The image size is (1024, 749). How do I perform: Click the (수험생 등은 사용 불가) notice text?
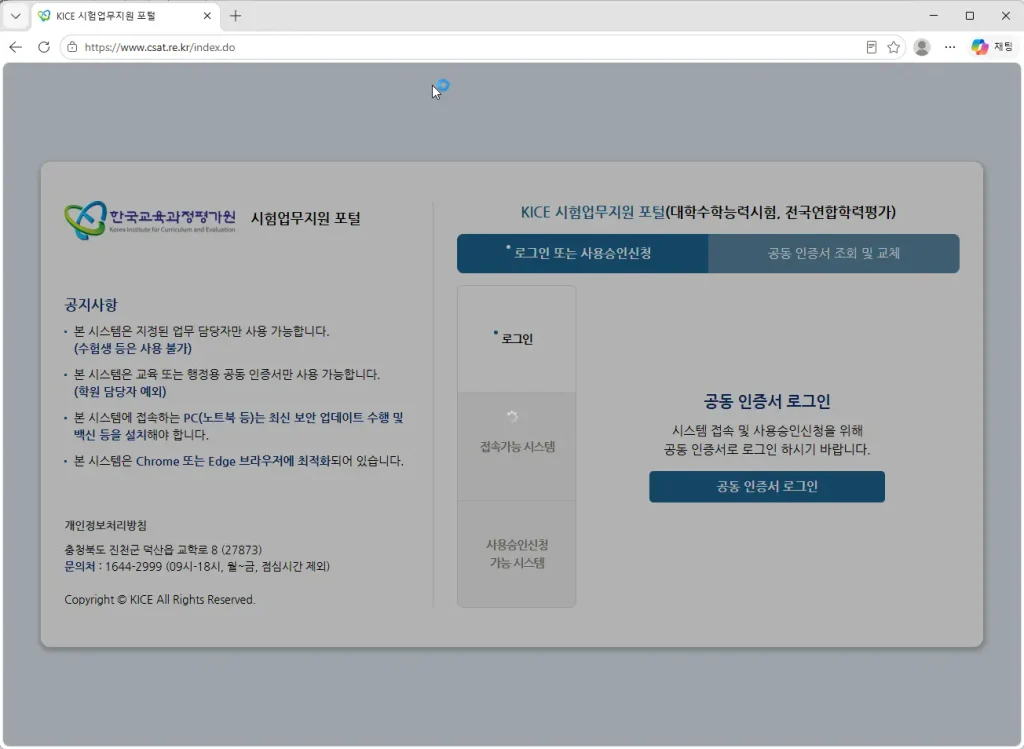tap(133, 349)
